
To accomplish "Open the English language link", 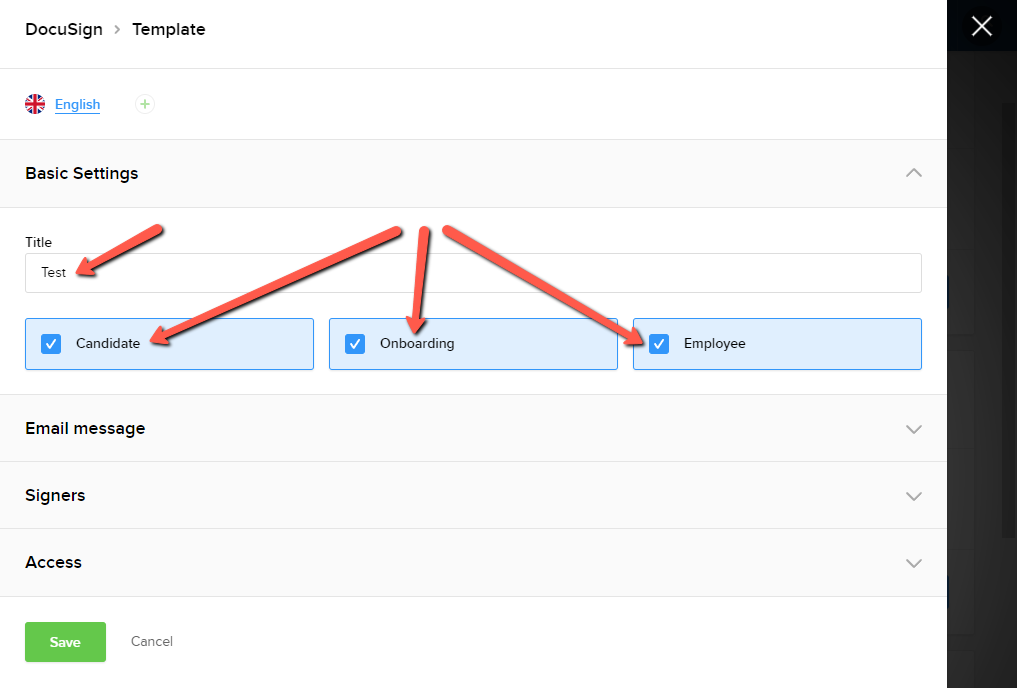I will pyautogui.click(x=77, y=104).
